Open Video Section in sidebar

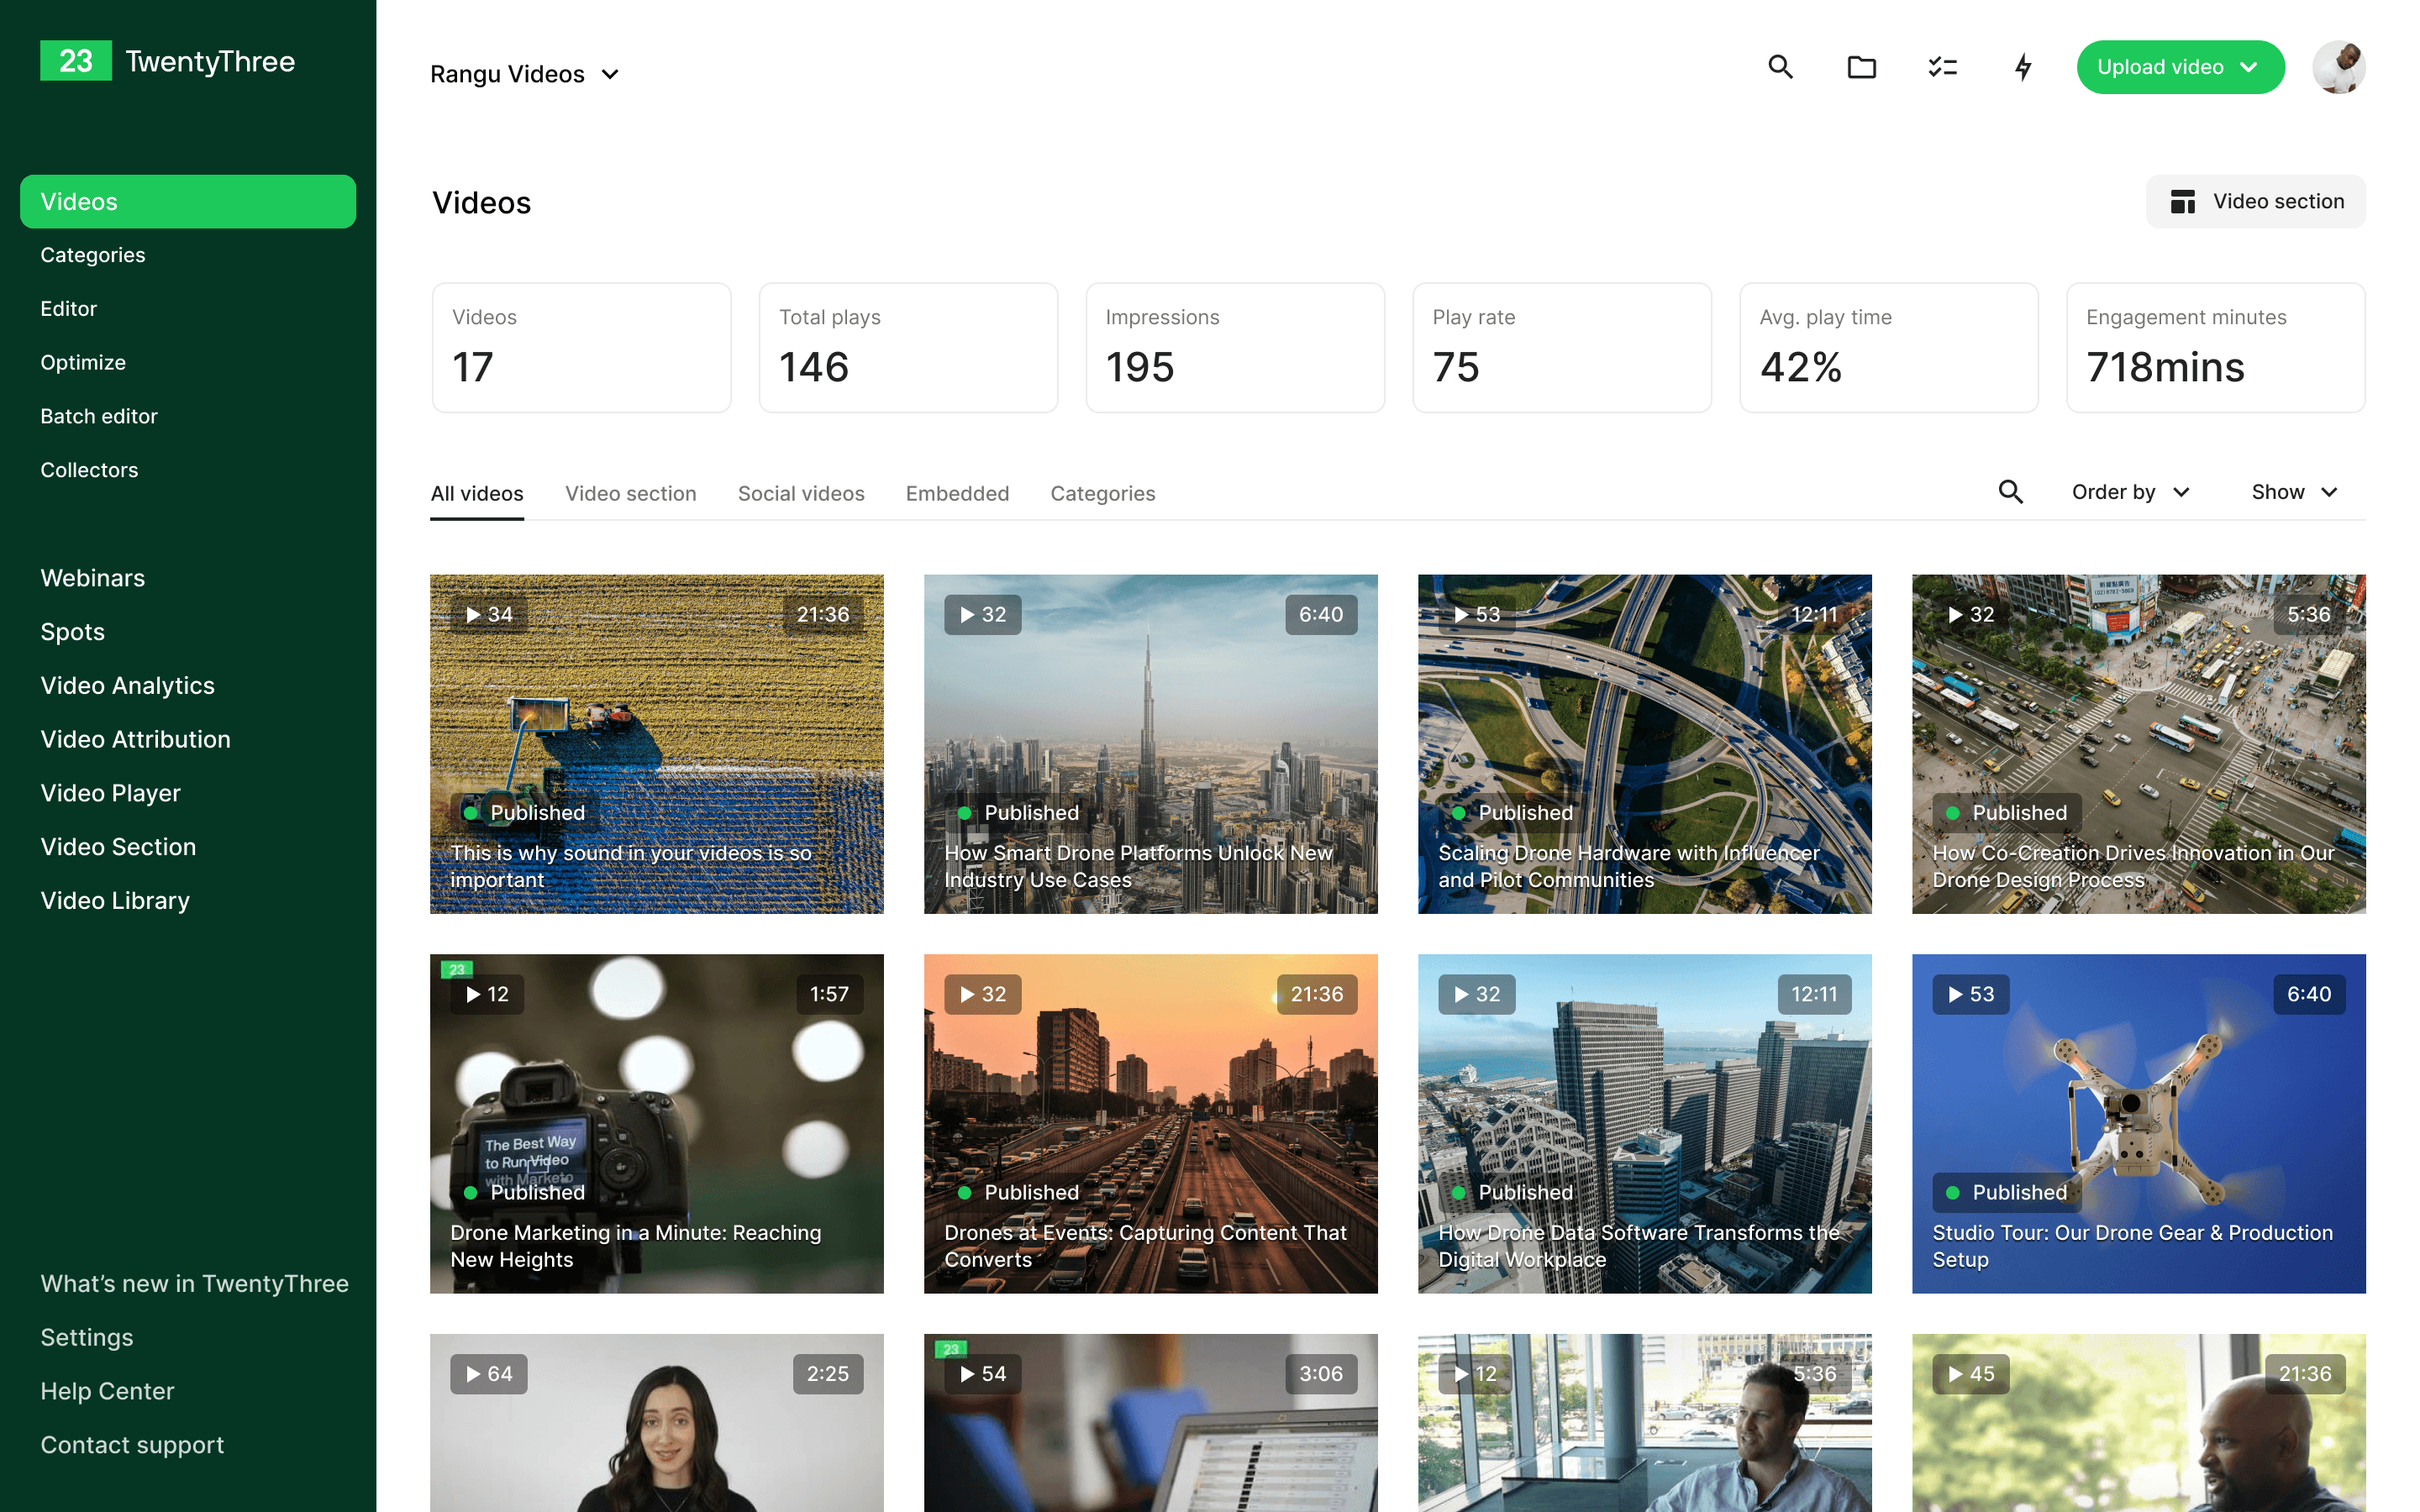(x=118, y=847)
